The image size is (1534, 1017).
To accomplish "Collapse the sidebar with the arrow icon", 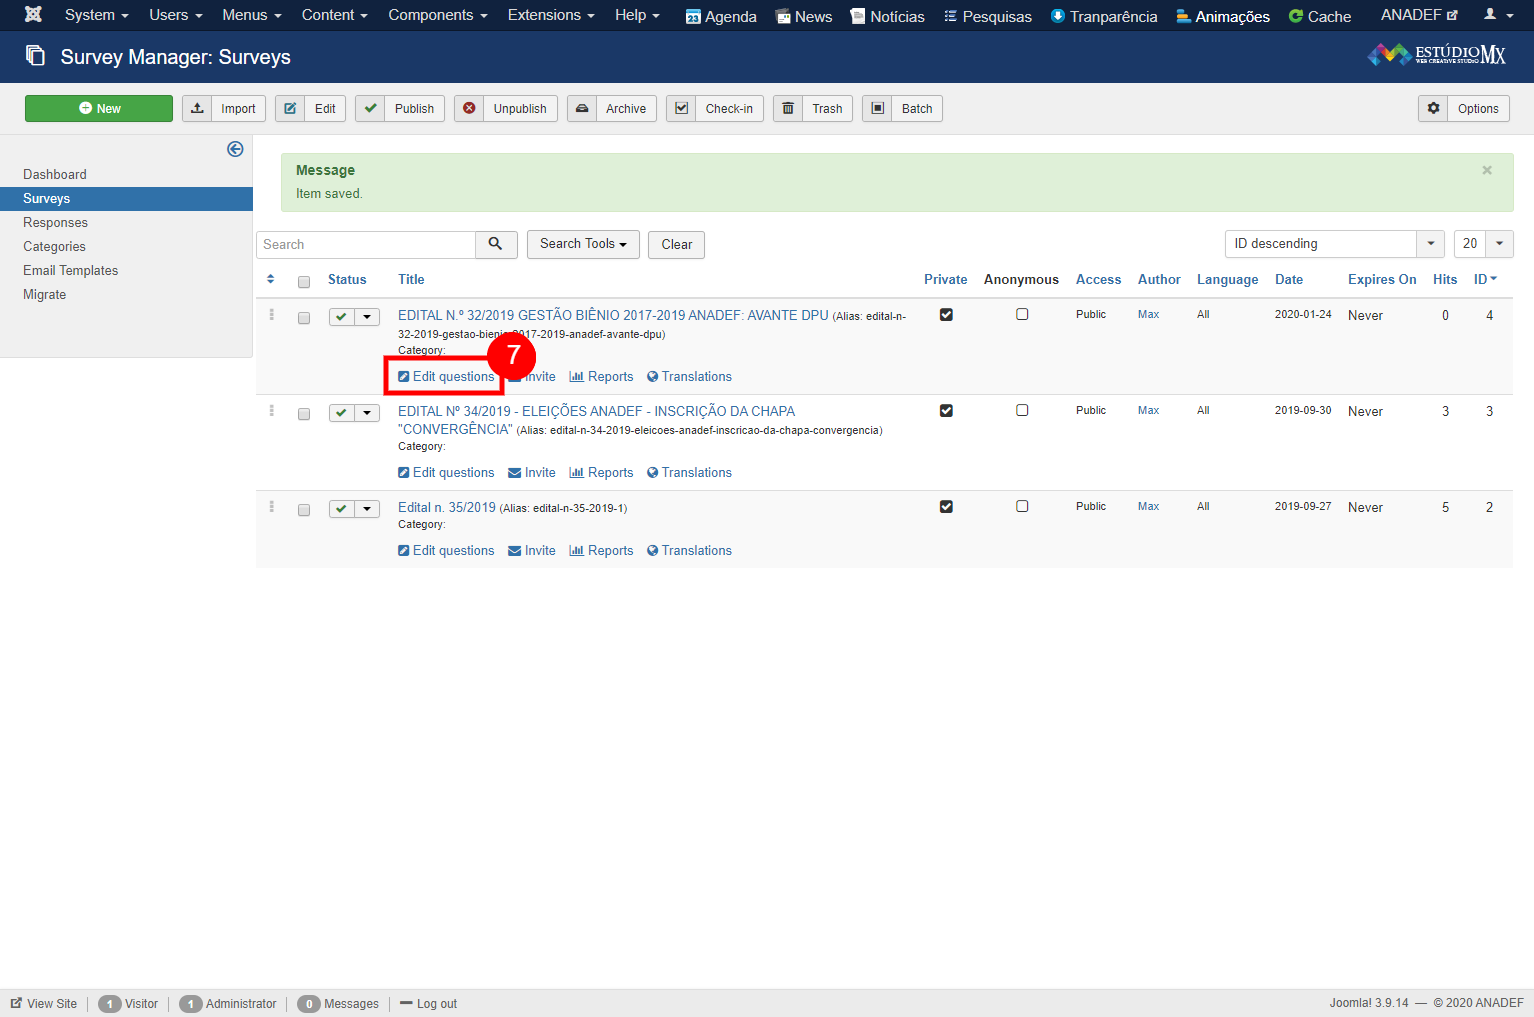I will (x=235, y=149).
